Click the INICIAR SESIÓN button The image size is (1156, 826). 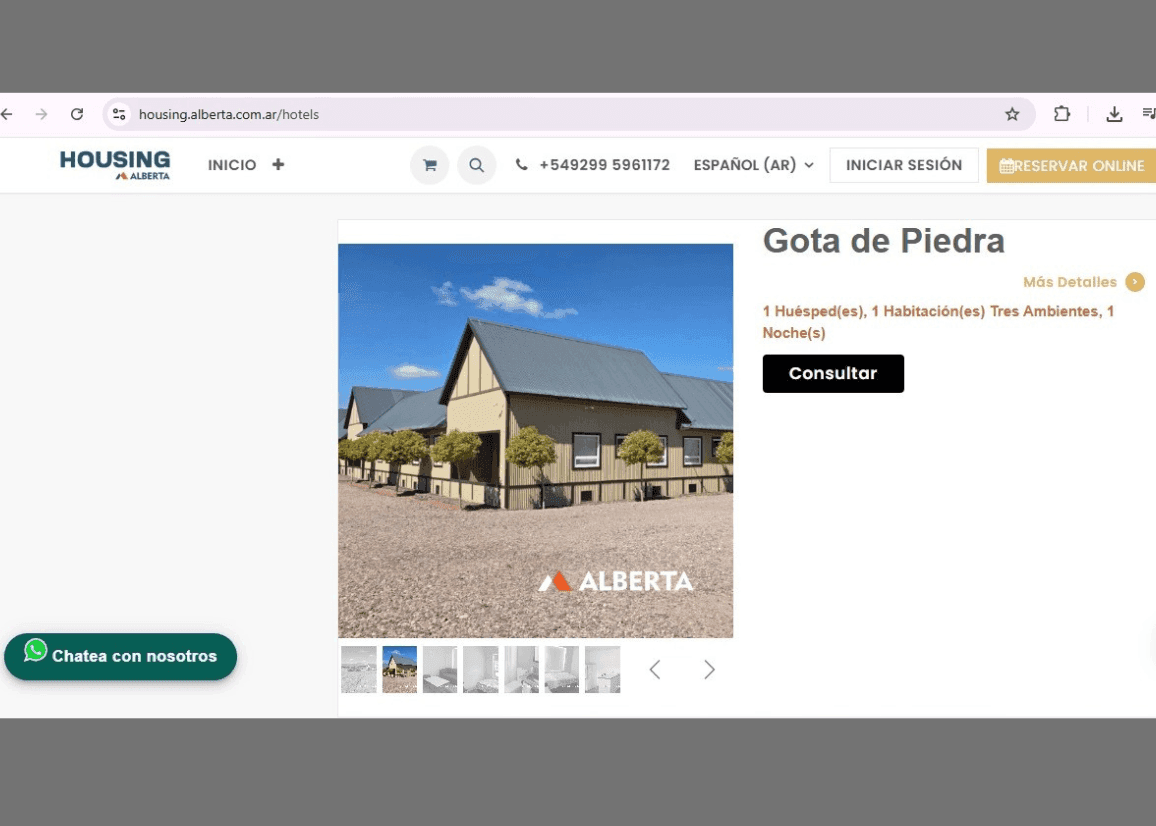tap(903, 165)
